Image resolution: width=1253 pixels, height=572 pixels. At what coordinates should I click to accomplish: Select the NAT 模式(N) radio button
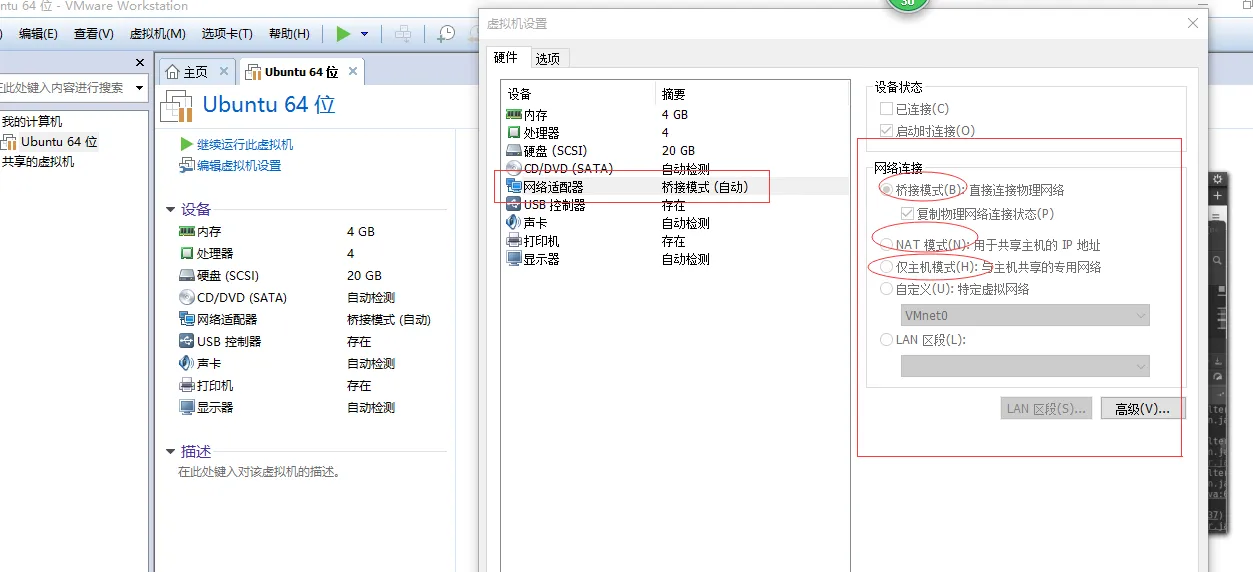pyautogui.click(x=886, y=245)
